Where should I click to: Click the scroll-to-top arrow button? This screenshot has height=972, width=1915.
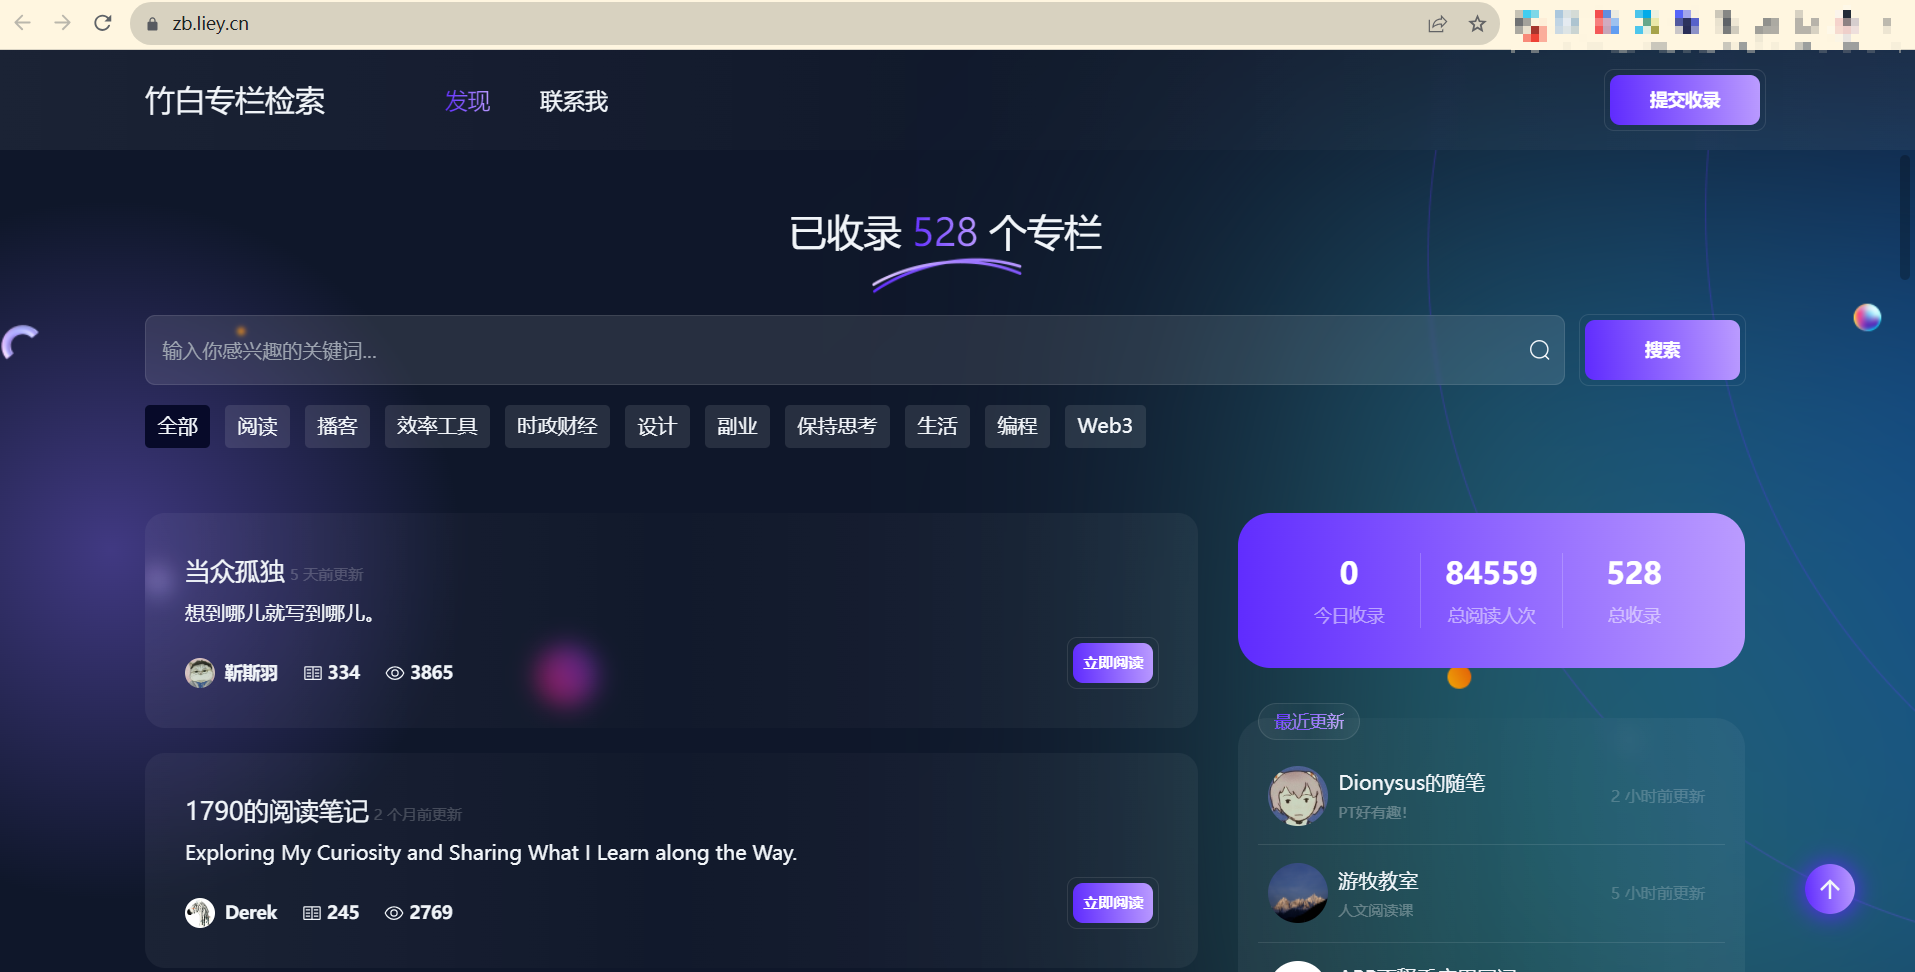tap(1830, 889)
